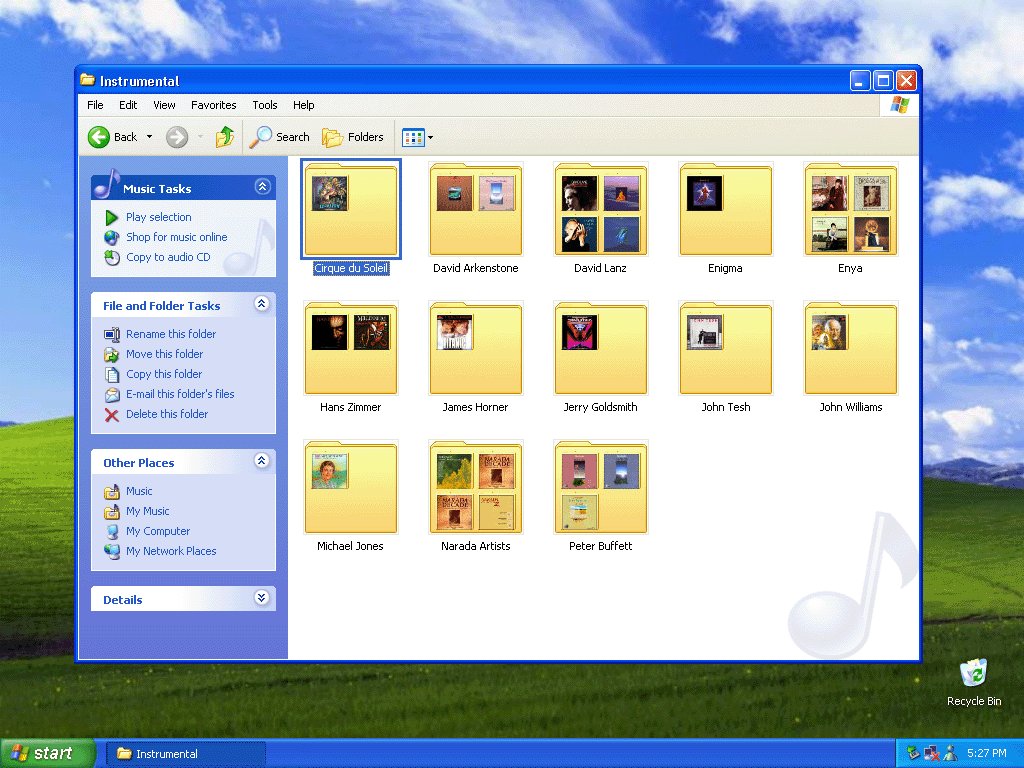Open the Edit menu

point(128,105)
